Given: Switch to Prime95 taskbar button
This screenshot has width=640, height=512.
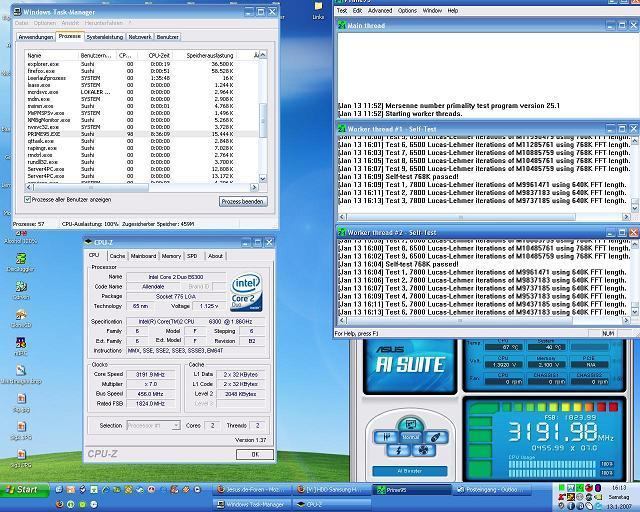Looking at the screenshot, I should coord(412,490).
